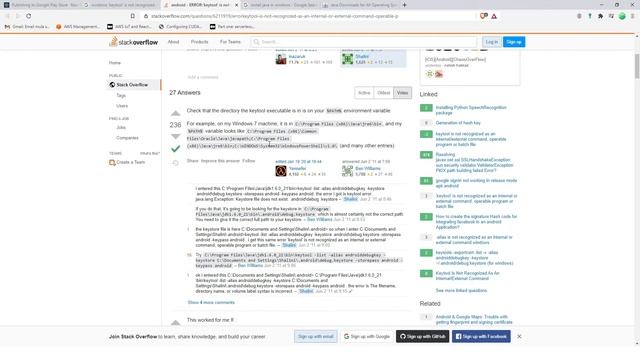Click Sign up with Facebook button

point(481,336)
